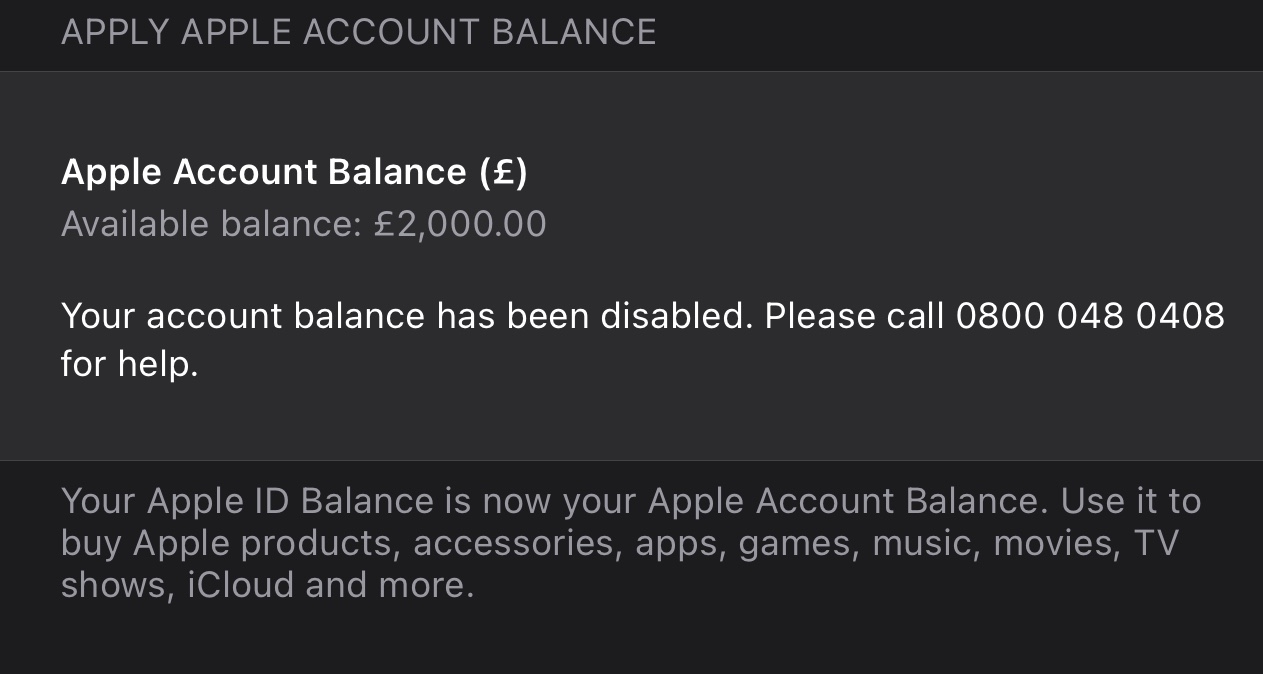Tap the "Please call" text
The height and width of the screenshot is (674, 1263).
(854, 316)
